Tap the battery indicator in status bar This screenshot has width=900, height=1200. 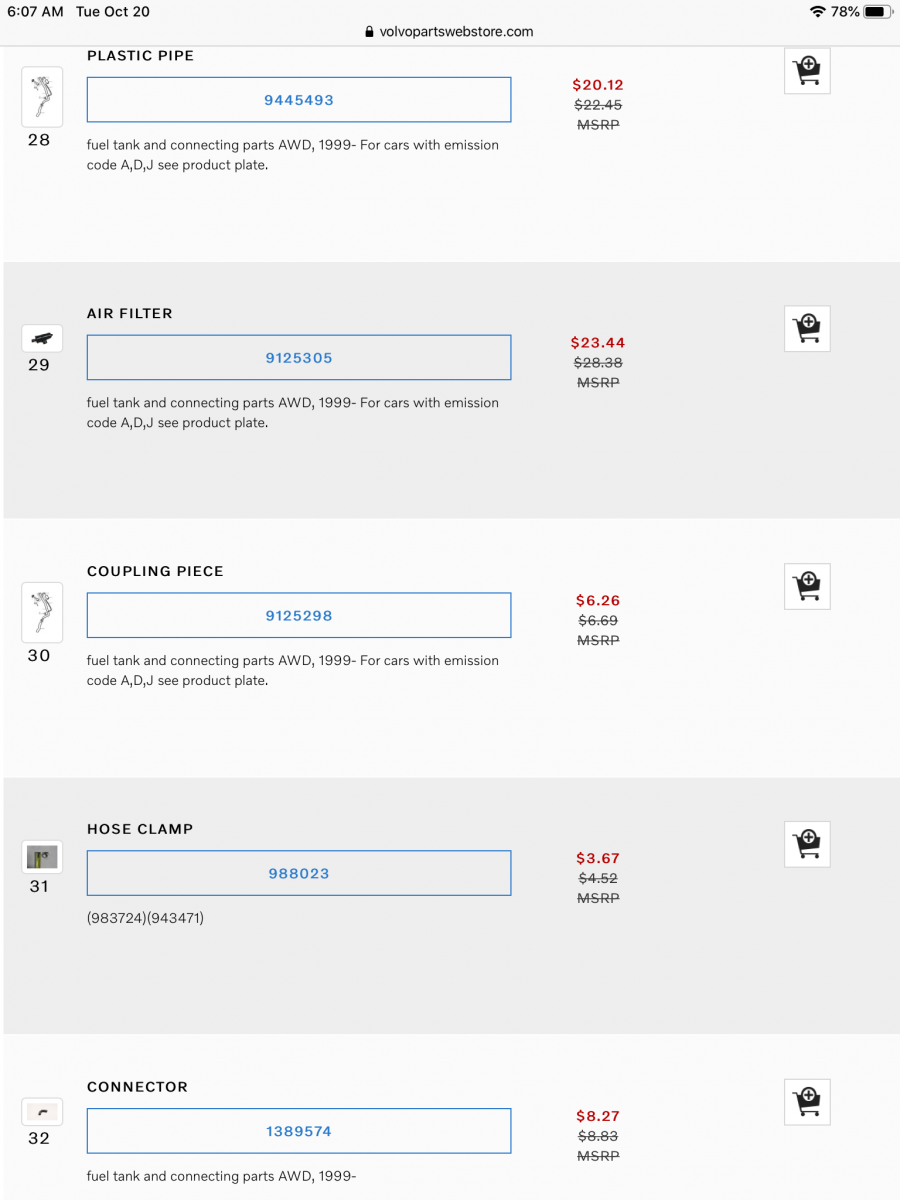[877, 12]
